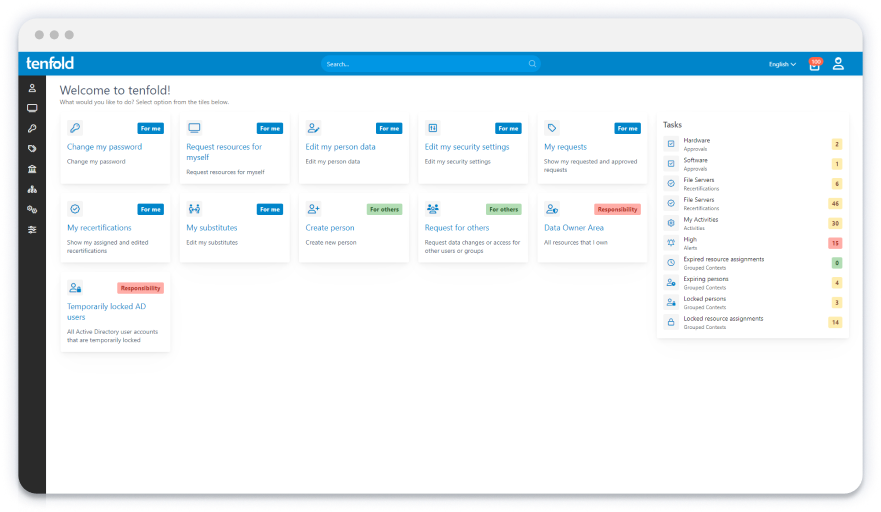Open the tag icon in left sidebar
The image size is (881, 512).
click(x=32, y=149)
